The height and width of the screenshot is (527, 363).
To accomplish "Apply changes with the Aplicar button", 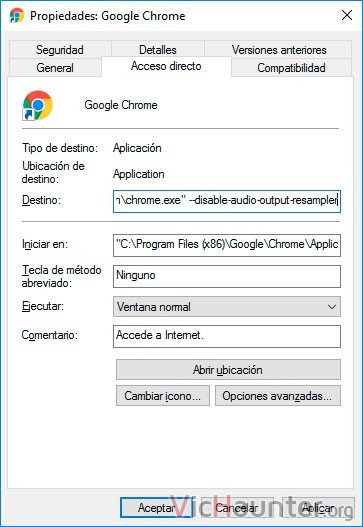I will tap(318, 508).
